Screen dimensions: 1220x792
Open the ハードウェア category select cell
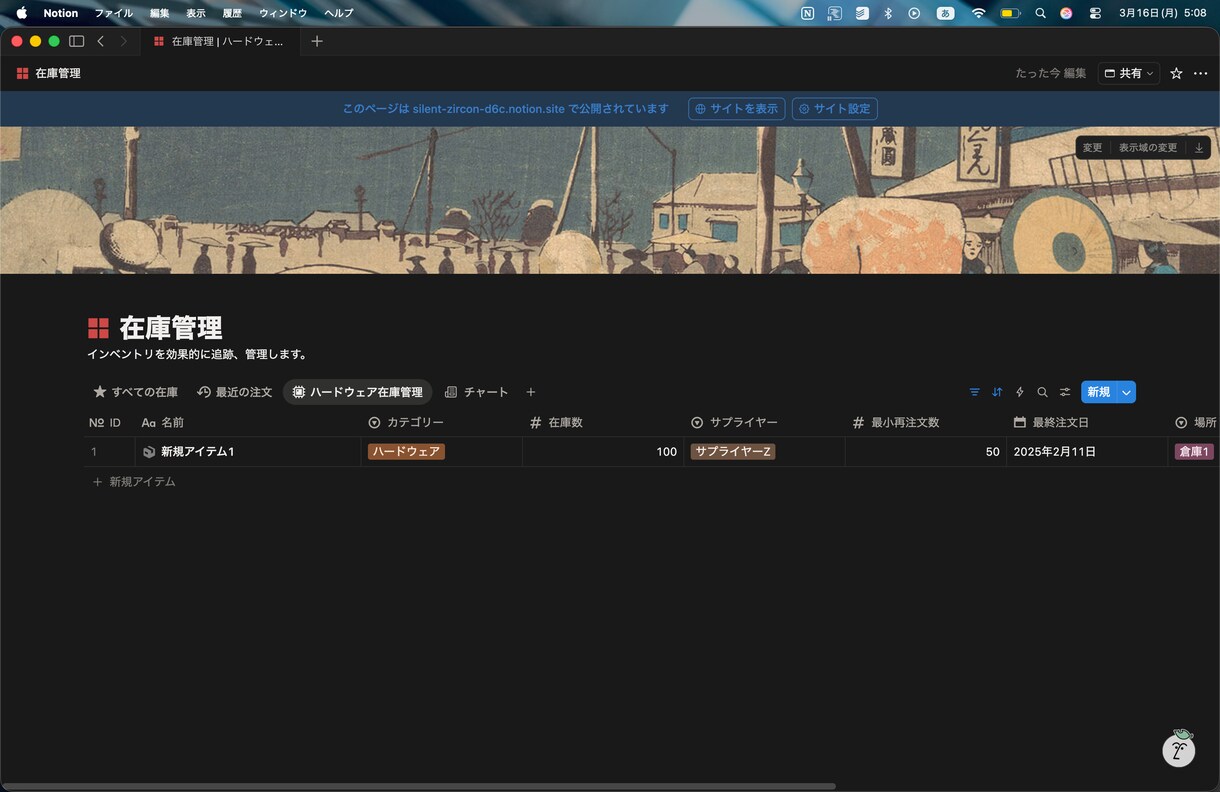442,452
